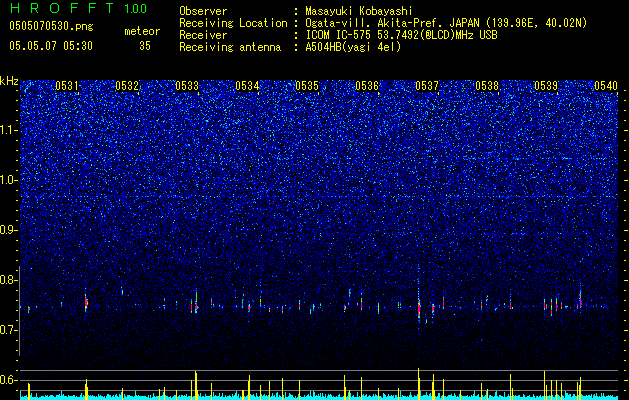Click the strong meteor echo at 0537

point(419,307)
